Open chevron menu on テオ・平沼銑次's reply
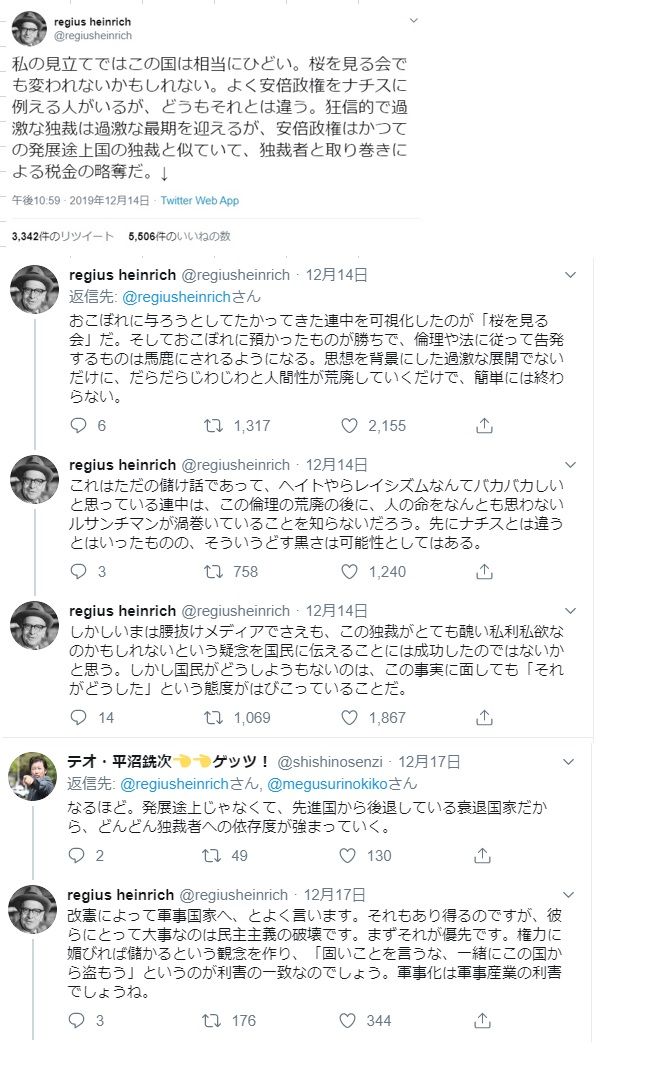The height and width of the screenshot is (1076, 656). pyautogui.click(x=570, y=761)
